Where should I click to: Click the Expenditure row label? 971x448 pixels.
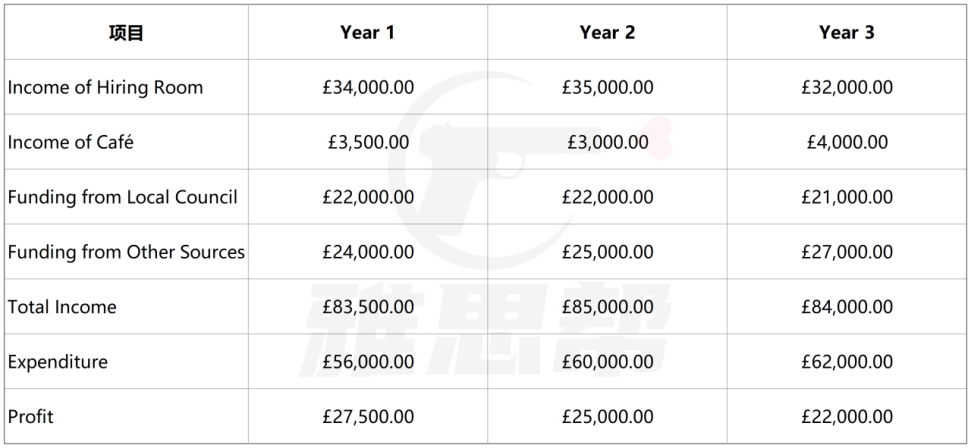[58, 362]
